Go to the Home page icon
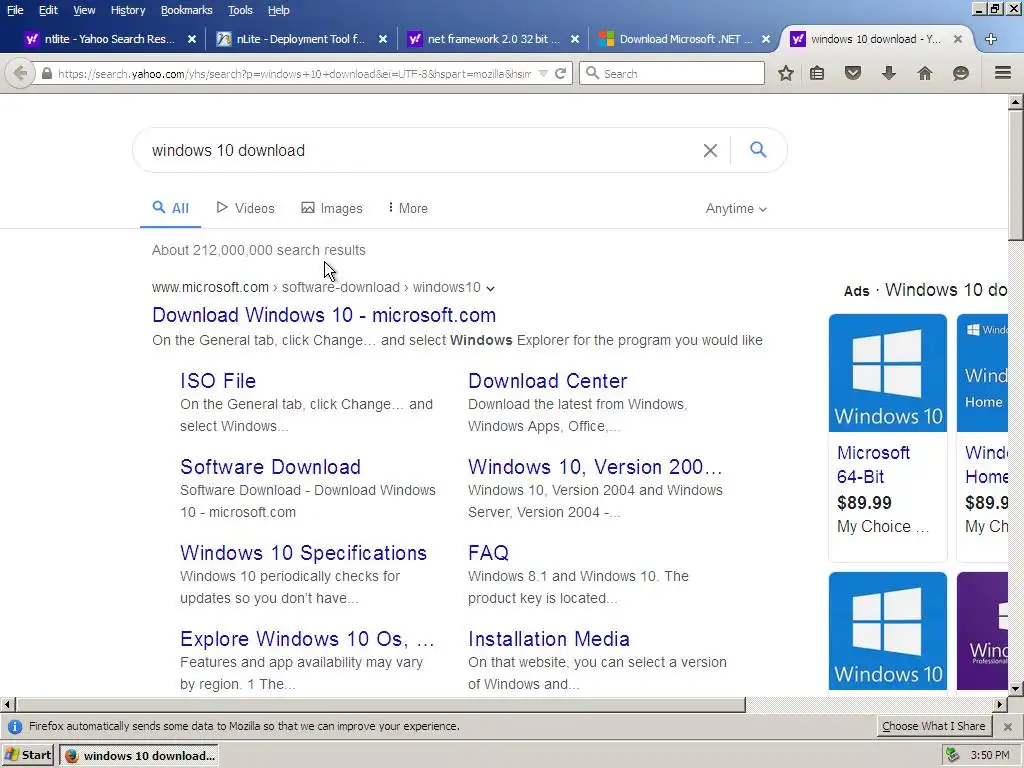This screenshot has width=1024, height=768. (x=925, y=73)
